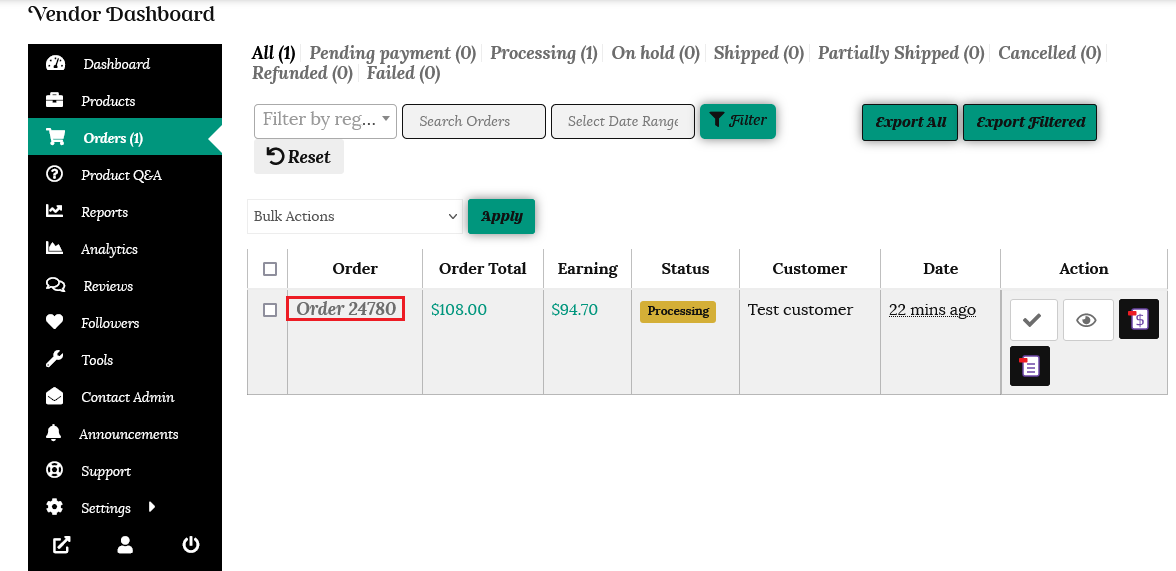Click the invoice icon with the dollar sign
The width and height of the screenshot is (1176, 571).
pyautogui.click(x=1139, y=319)
